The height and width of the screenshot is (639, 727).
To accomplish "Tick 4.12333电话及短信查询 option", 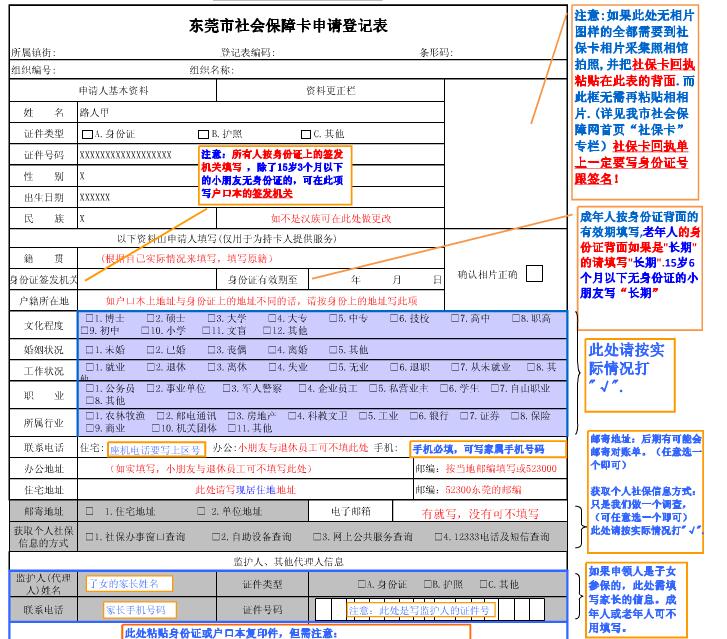I will pyautogui.click(x=438, y=537).
